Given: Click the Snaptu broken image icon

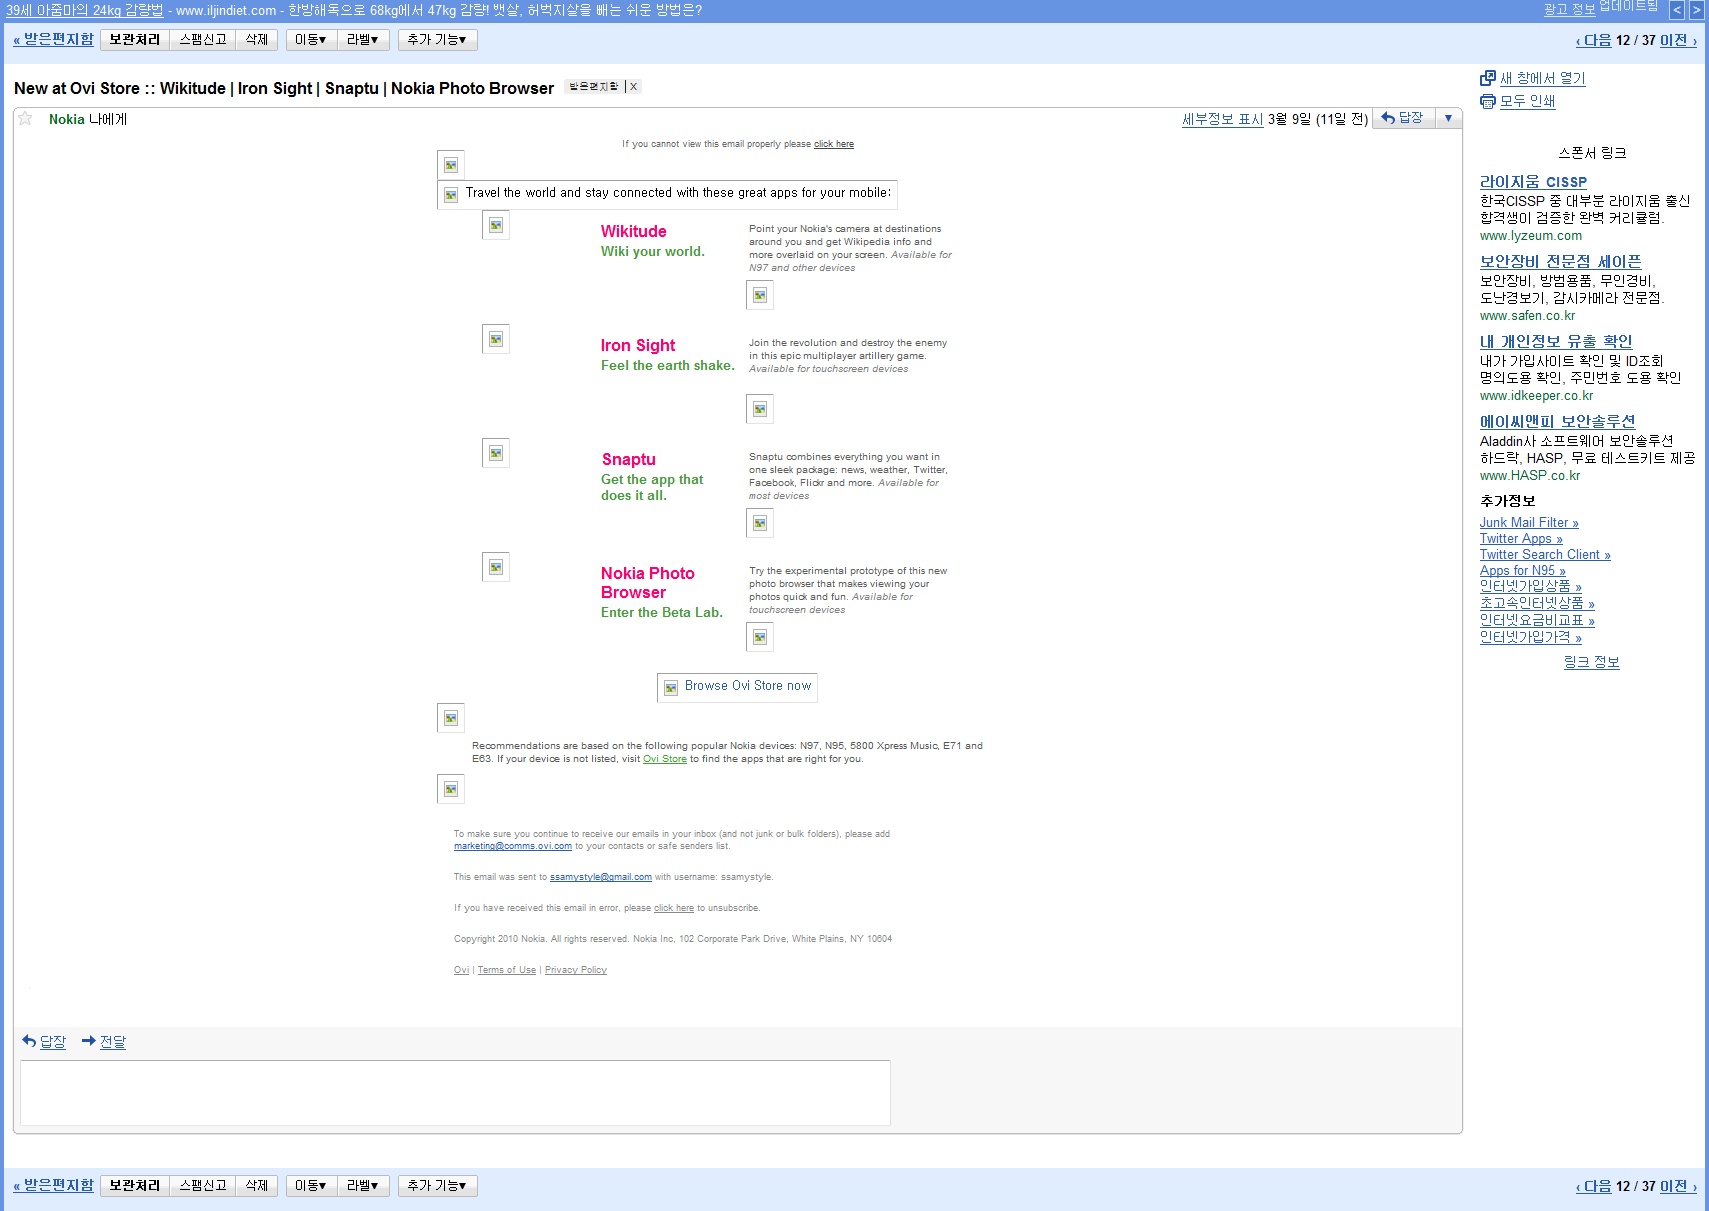Looking at the screenshot, I should pos(496,453).
